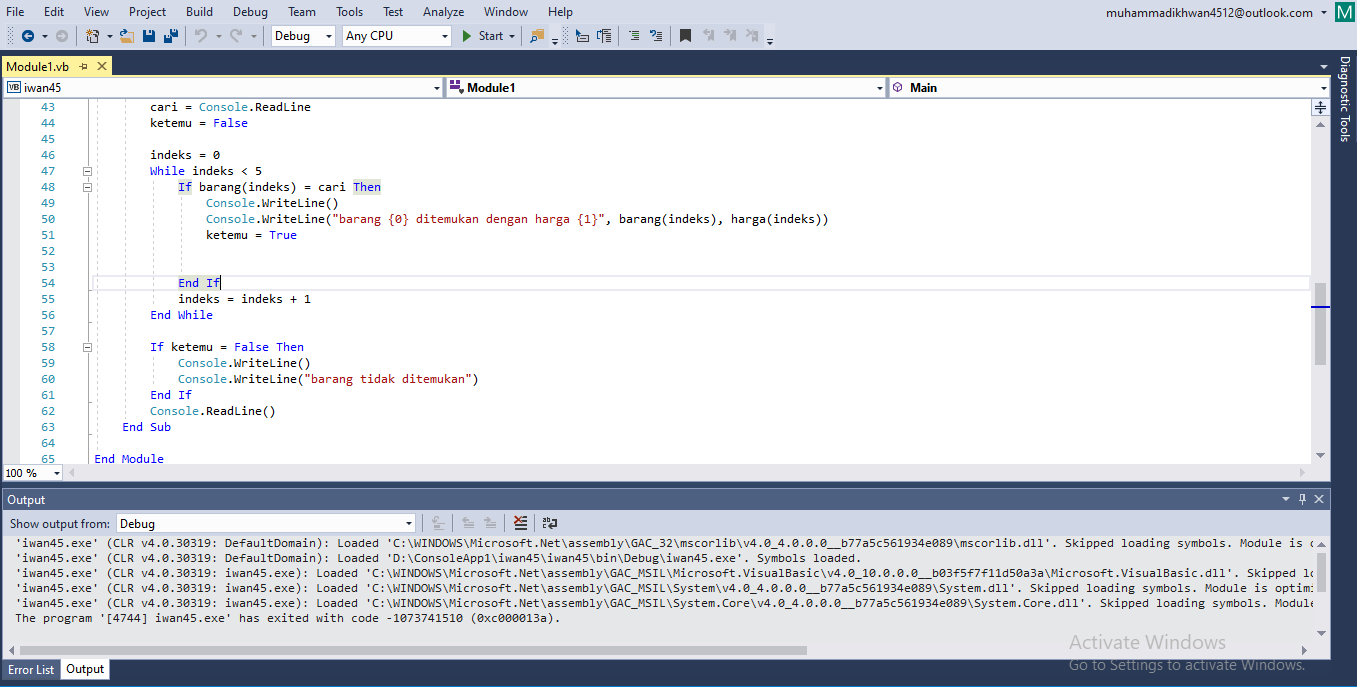
Task: Save all files using Save All icon
Action: [x=172, y=35]
